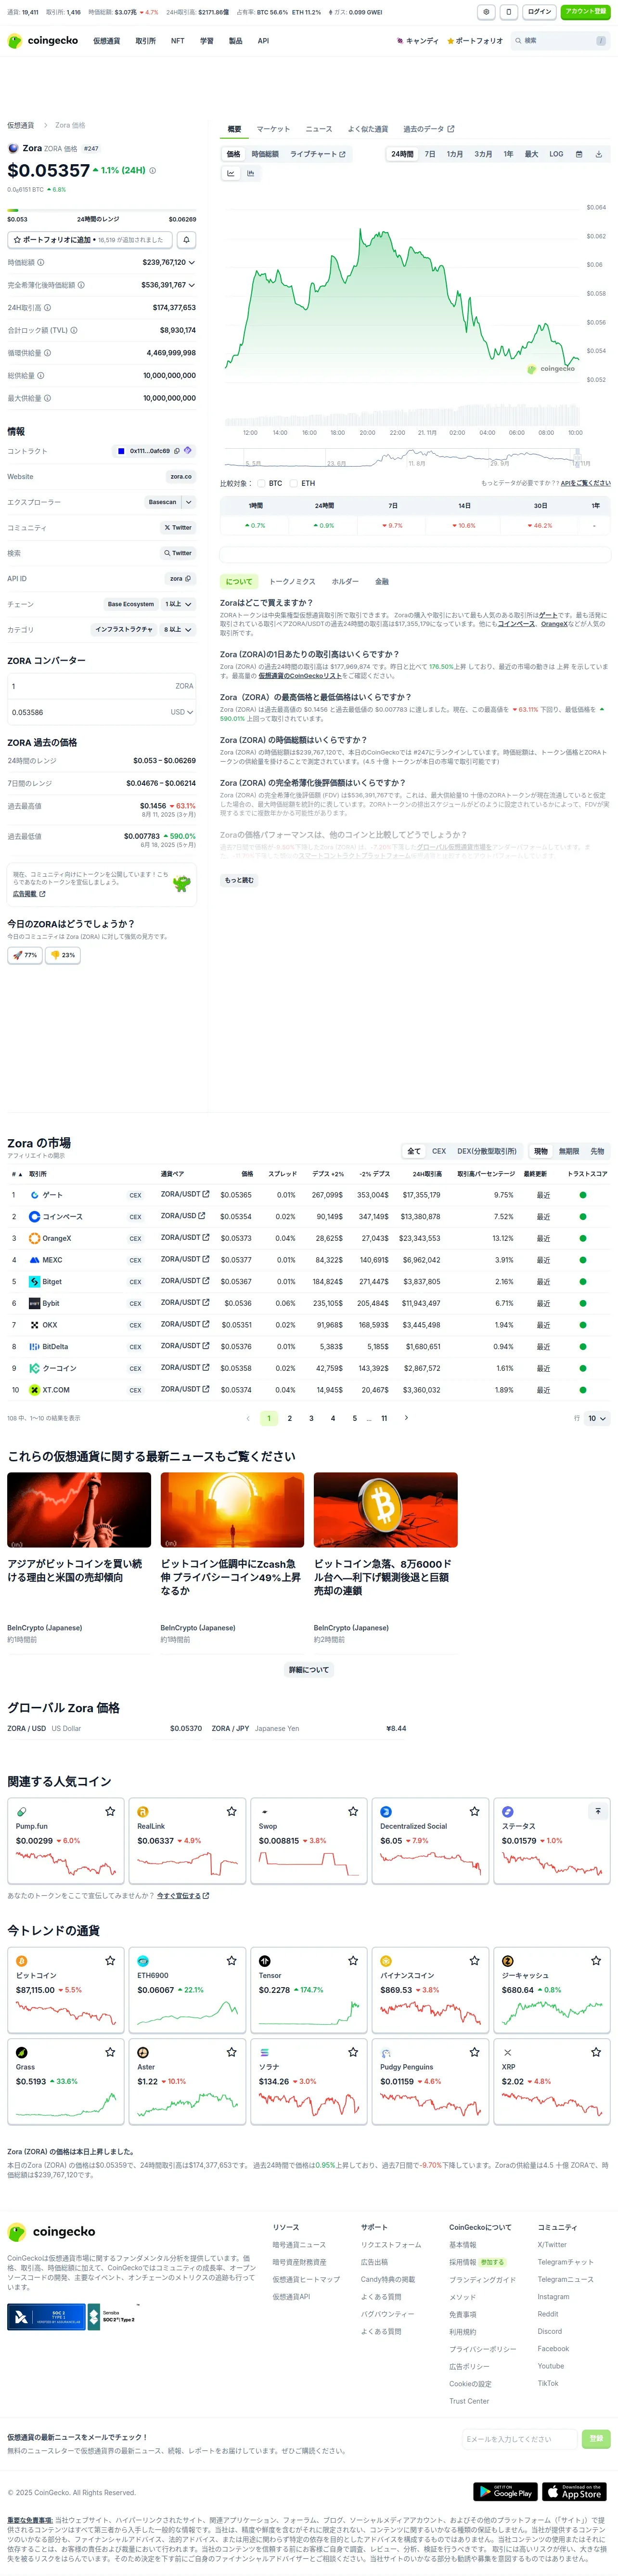Open the chart calendar date-range icon
Screen dimensions: 618x2576
pos(579,154)
